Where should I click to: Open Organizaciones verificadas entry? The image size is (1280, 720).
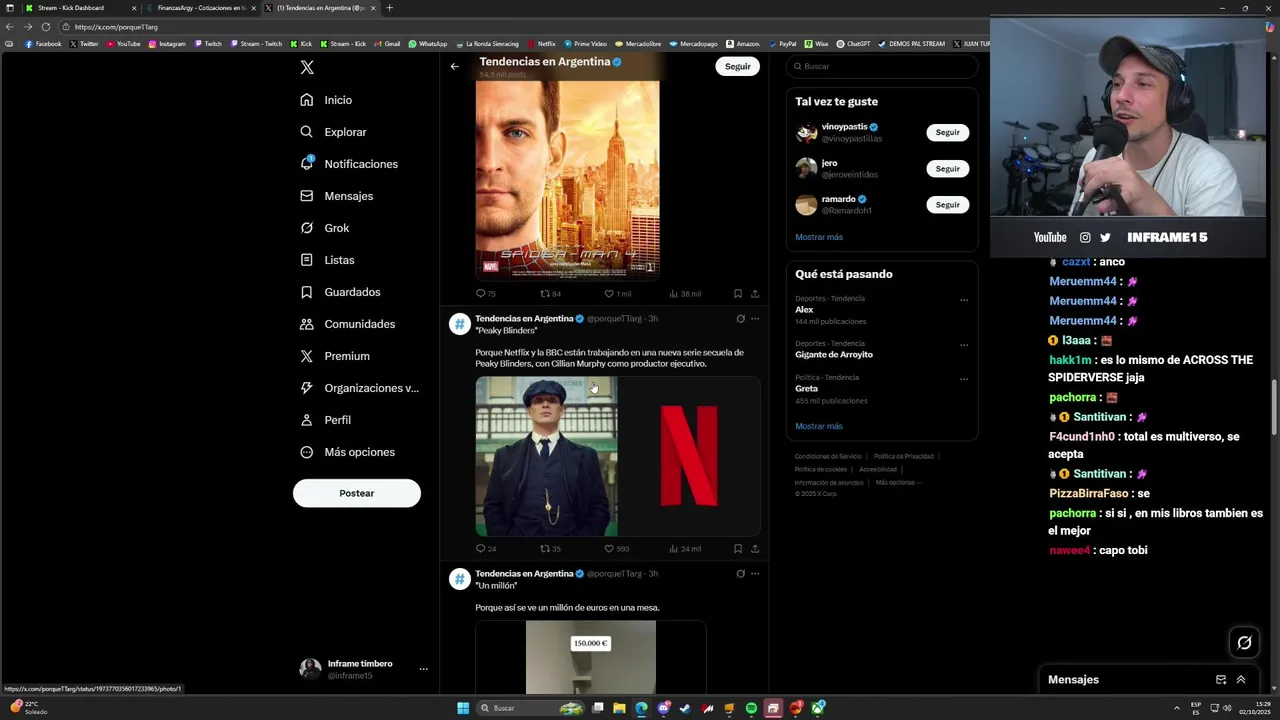[360, 388]
